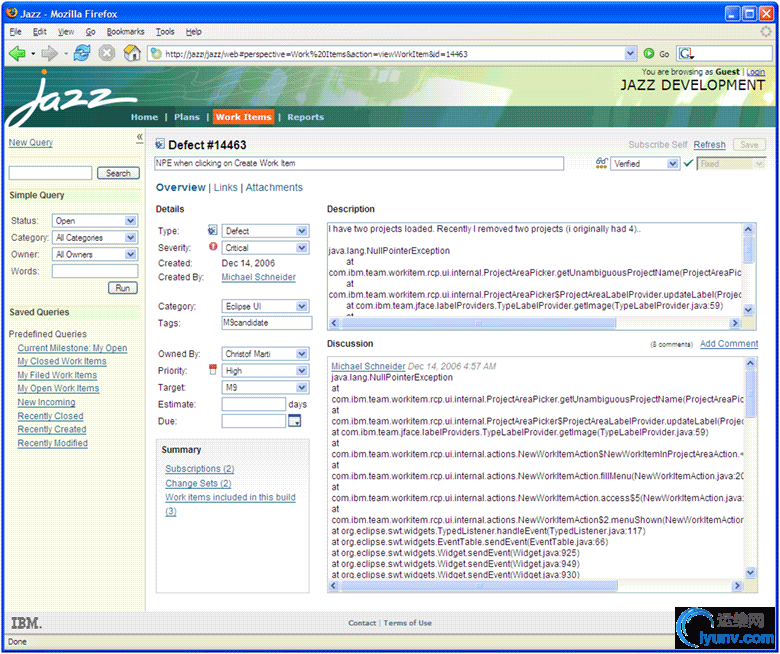
Task: Open the Status dropdown showing Open
Action: click(130, 221)
